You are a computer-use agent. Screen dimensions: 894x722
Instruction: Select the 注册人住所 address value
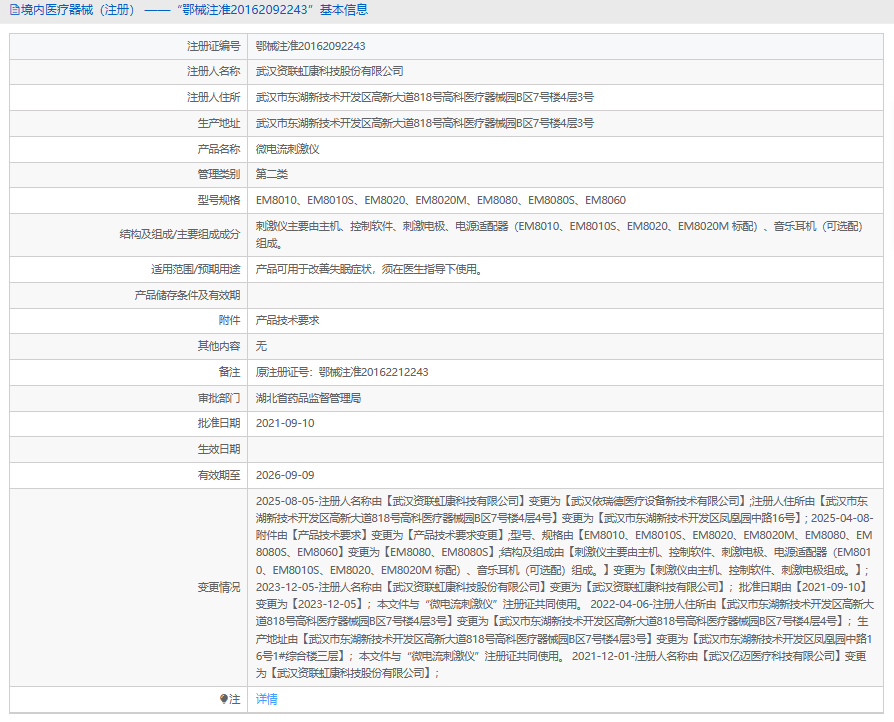[424, 98]
